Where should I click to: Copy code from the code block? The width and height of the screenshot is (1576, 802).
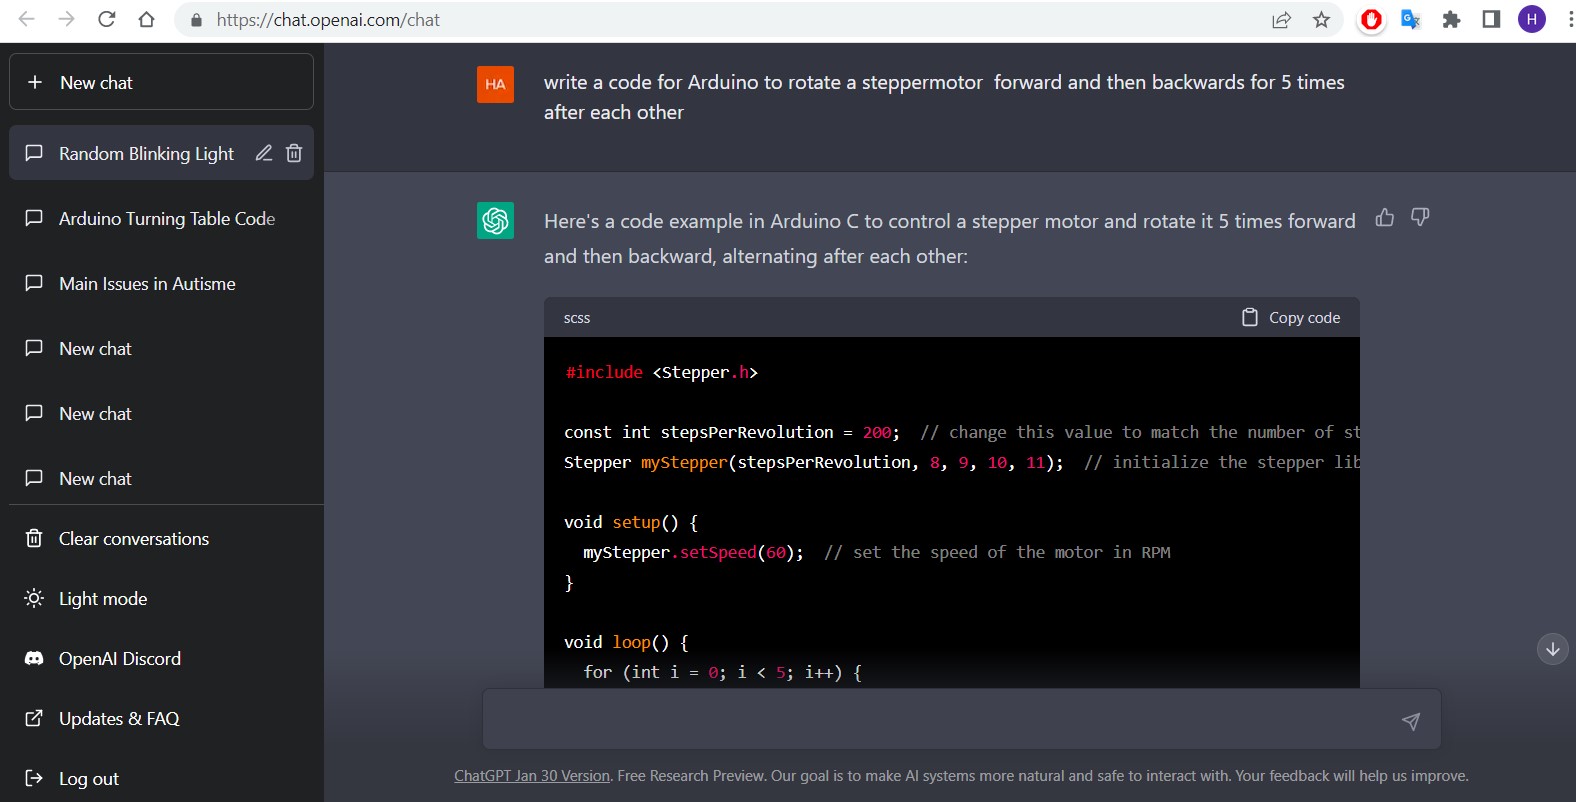tap(1291, 317)
